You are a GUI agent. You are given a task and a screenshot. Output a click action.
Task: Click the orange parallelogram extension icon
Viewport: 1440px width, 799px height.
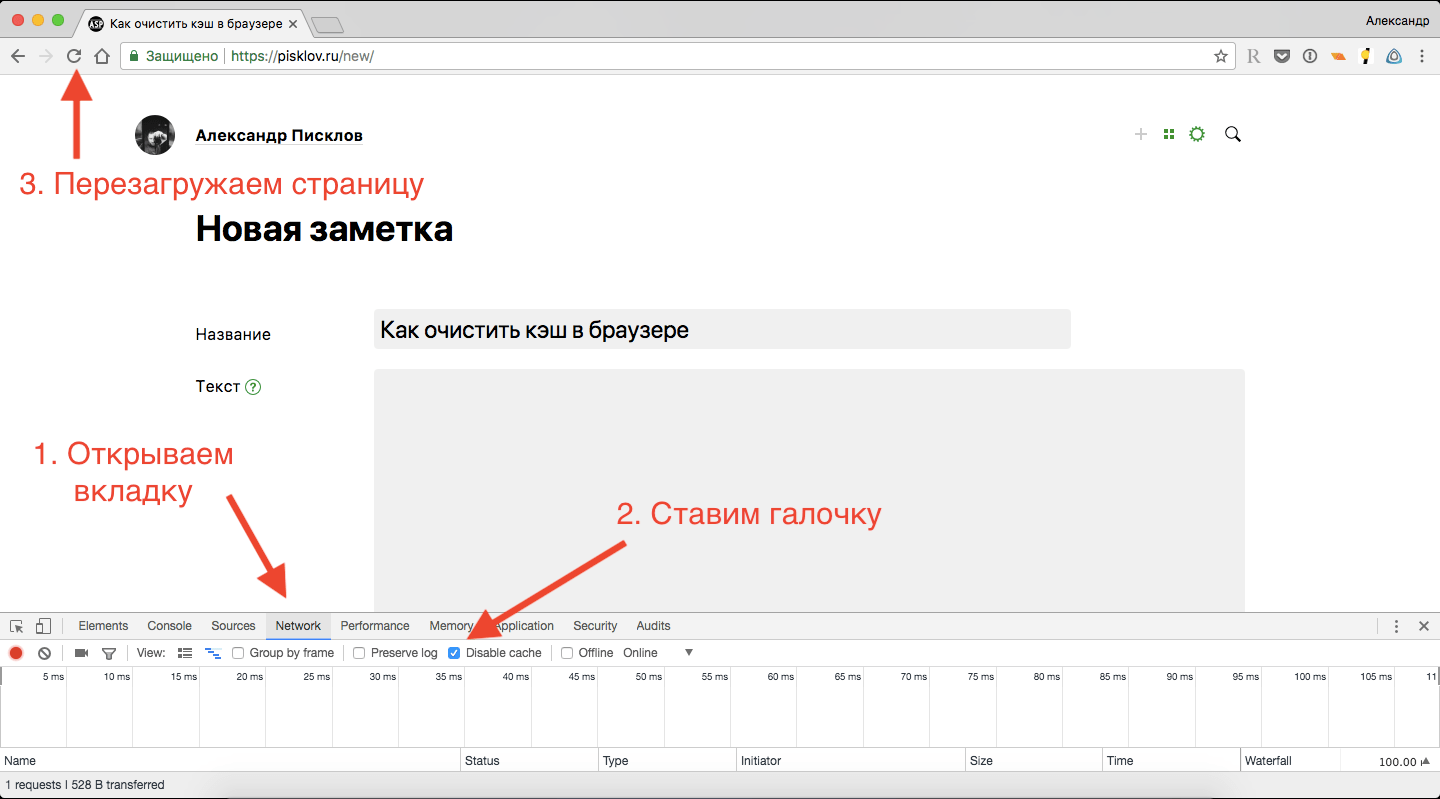pos(1338,57)
